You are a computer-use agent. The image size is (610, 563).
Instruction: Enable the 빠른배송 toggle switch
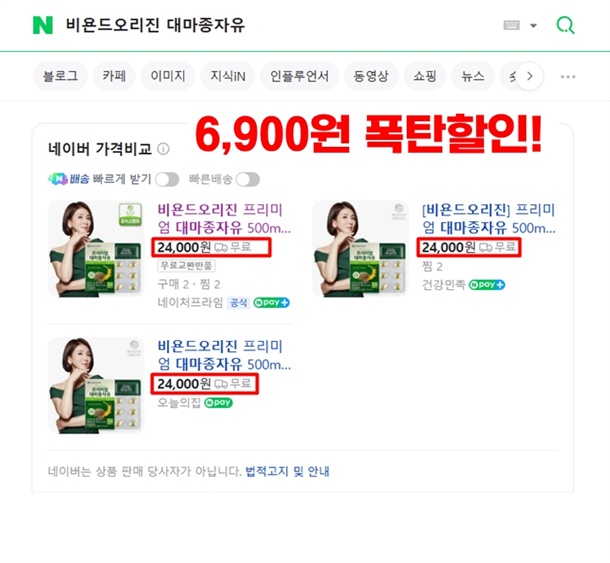click(248, 179)
